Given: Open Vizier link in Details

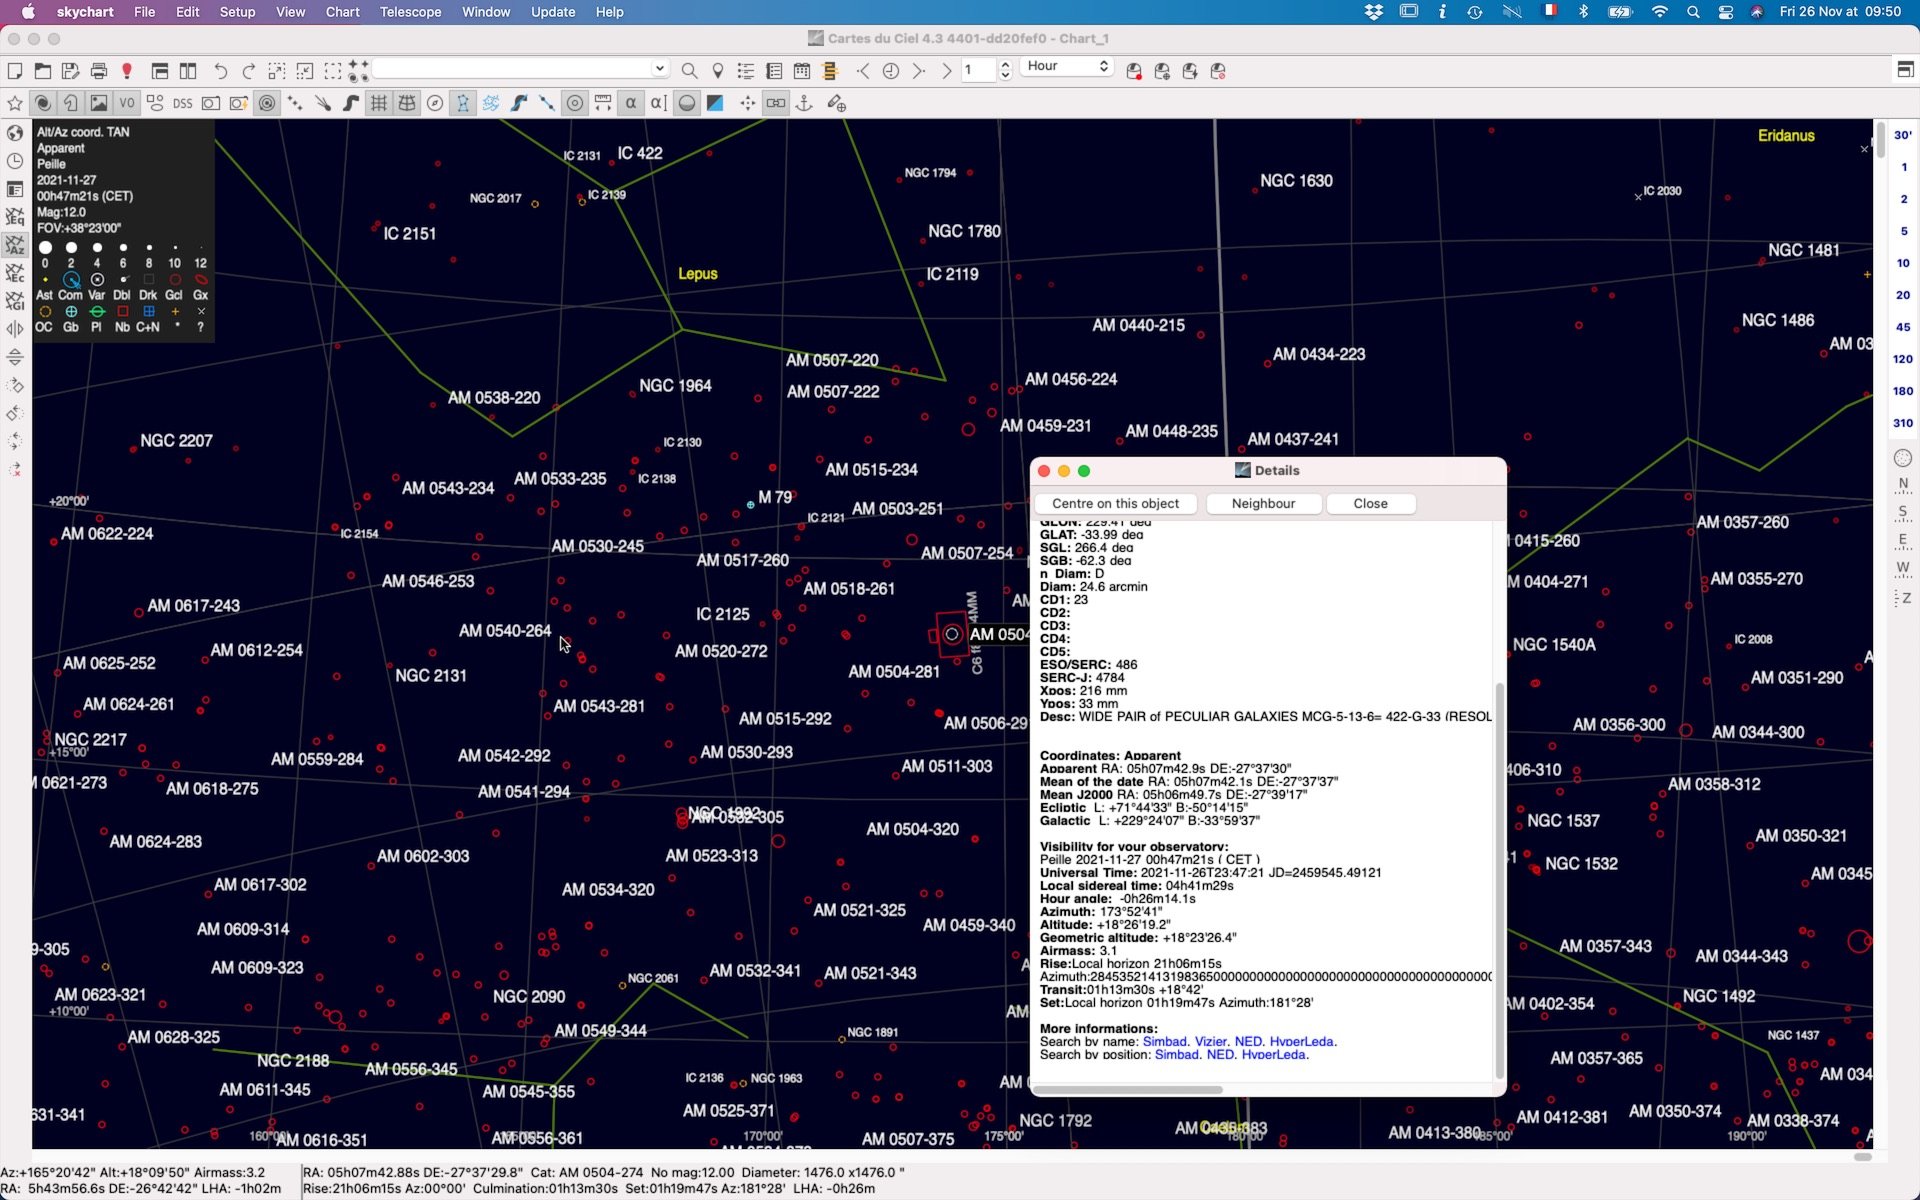Looking at the screenshot, I should pos(1210,1041).
